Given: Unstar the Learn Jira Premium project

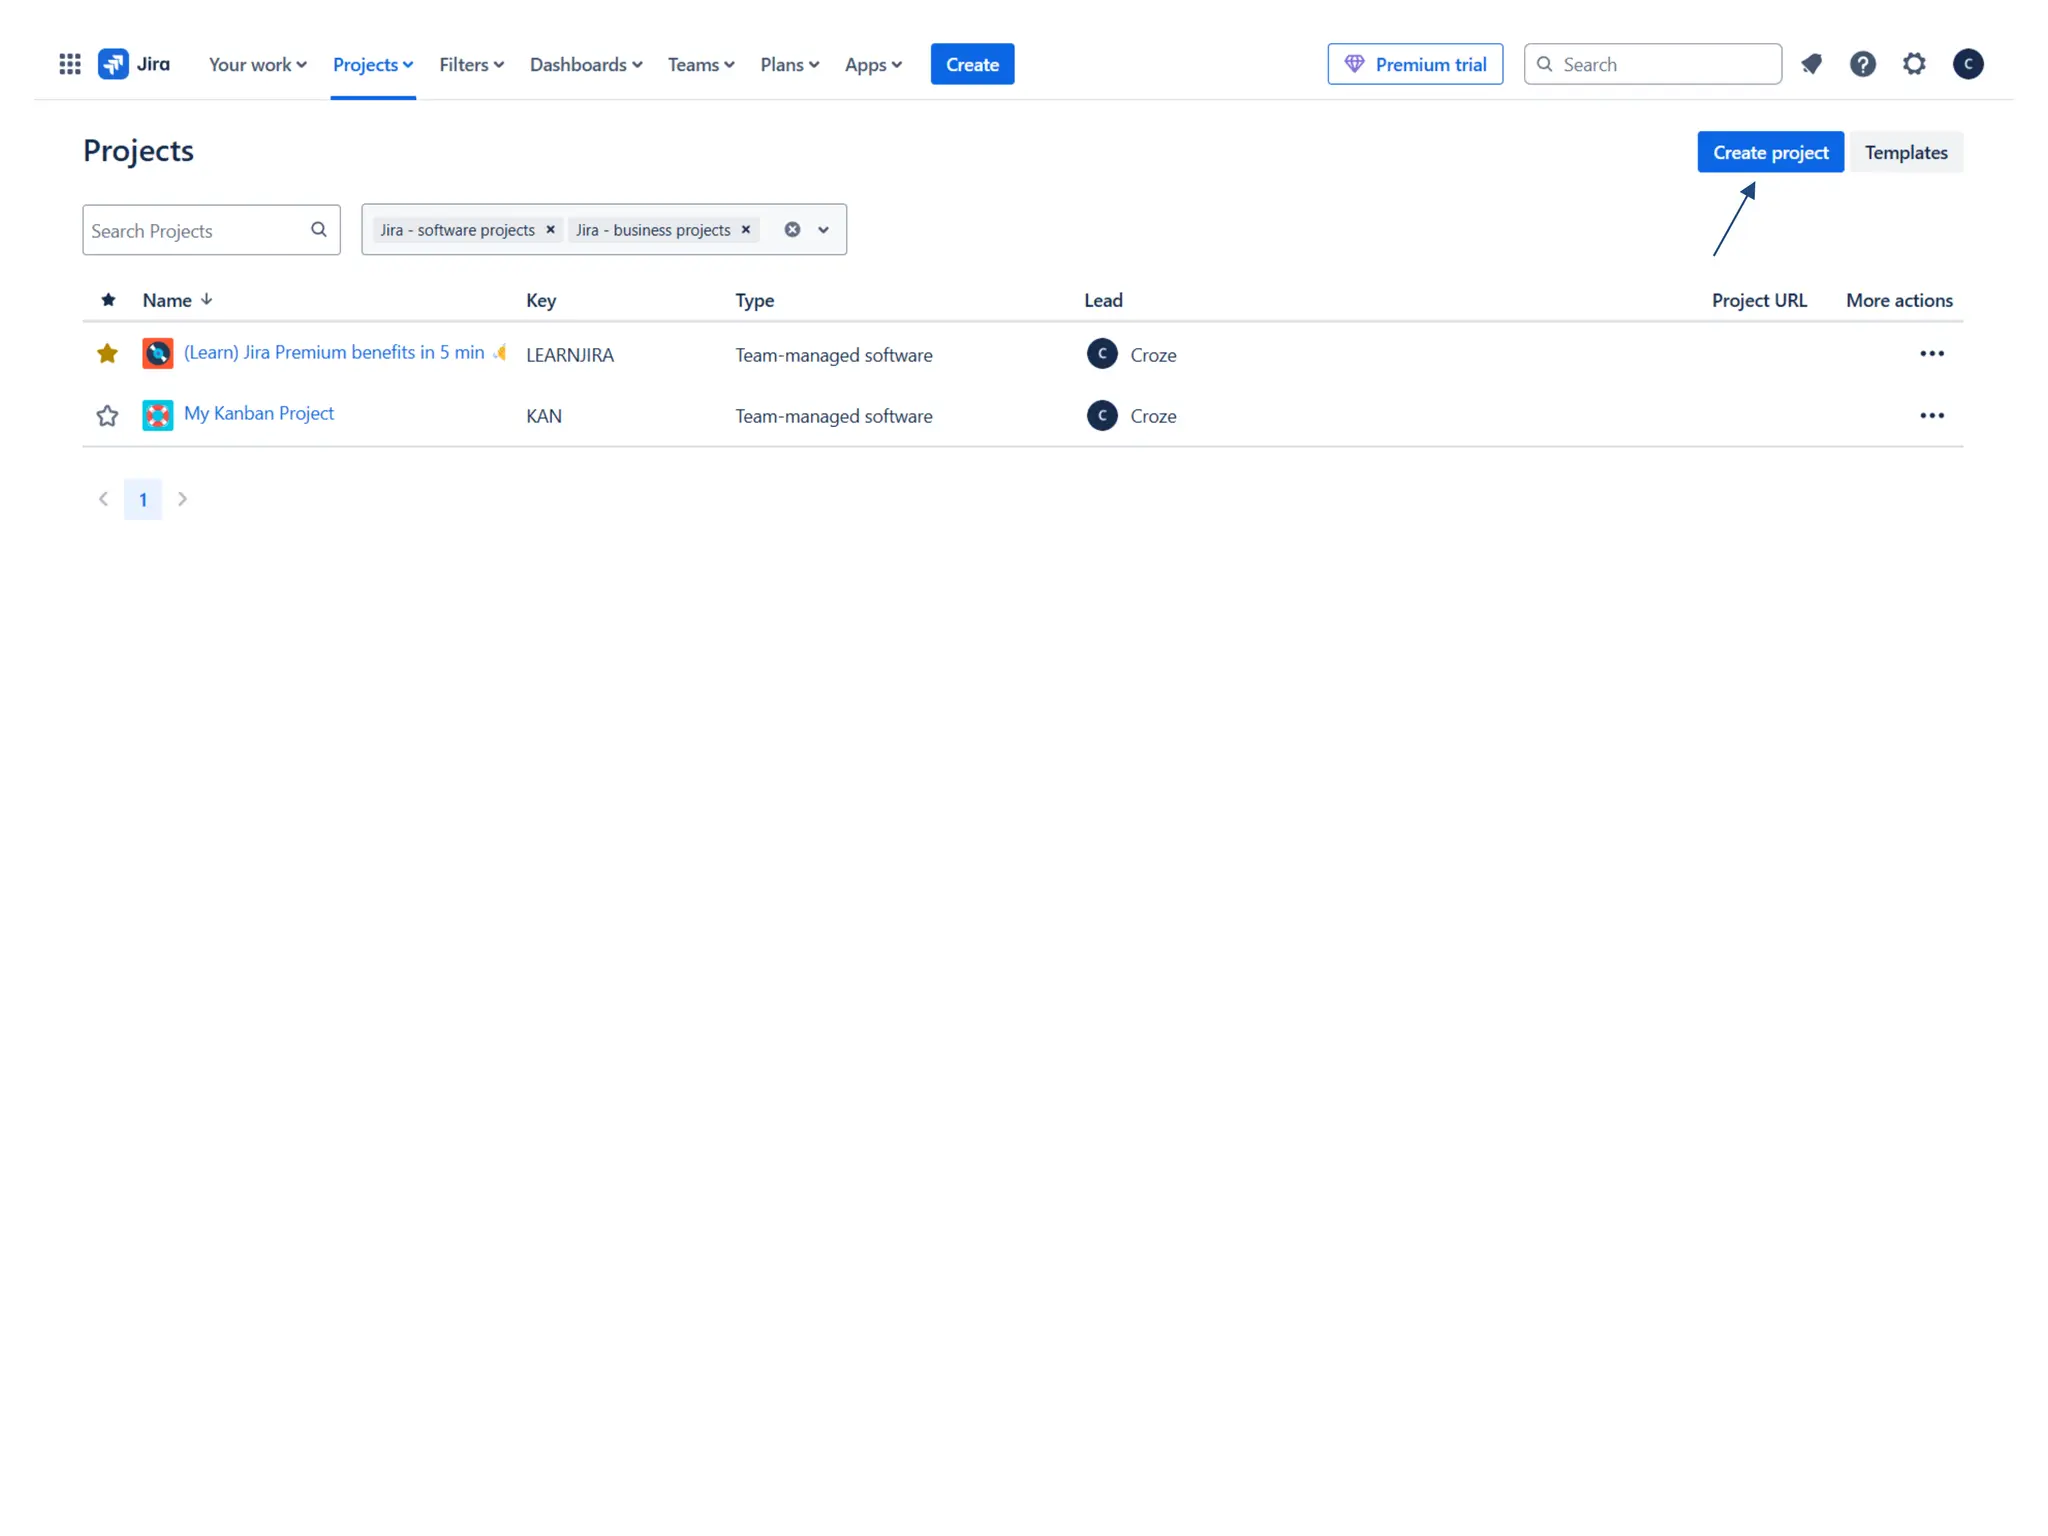Looking at the screenshot, I should [107, 354].
